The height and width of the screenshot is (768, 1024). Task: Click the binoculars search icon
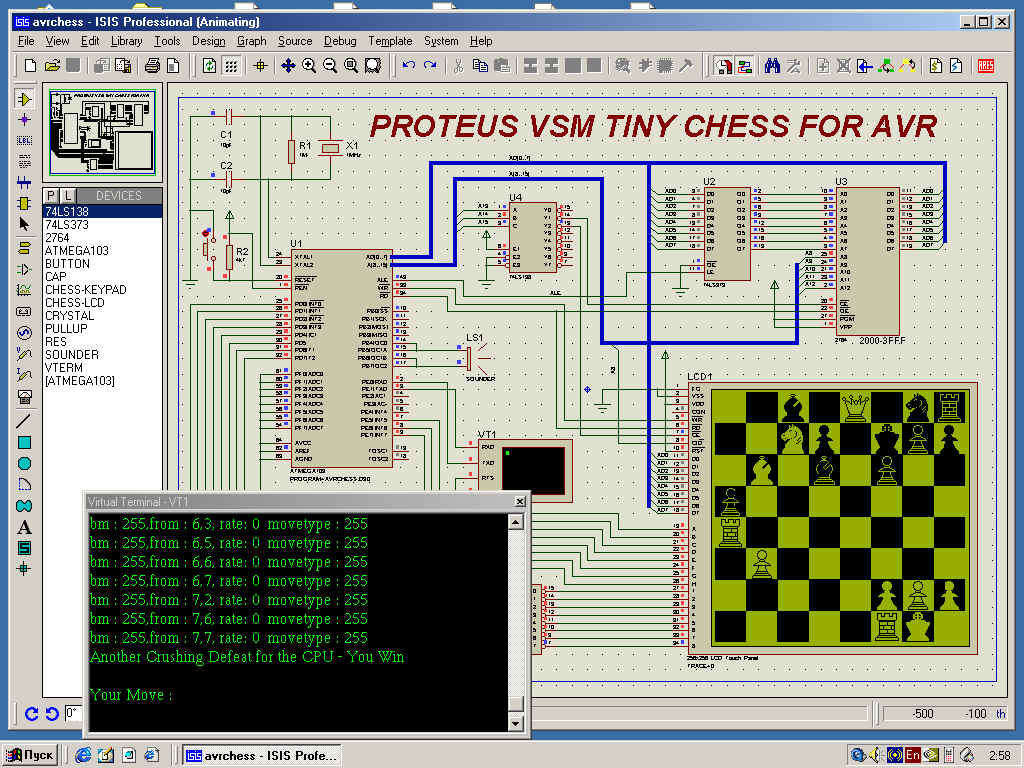pyautogui.click(x=772, y=66)
